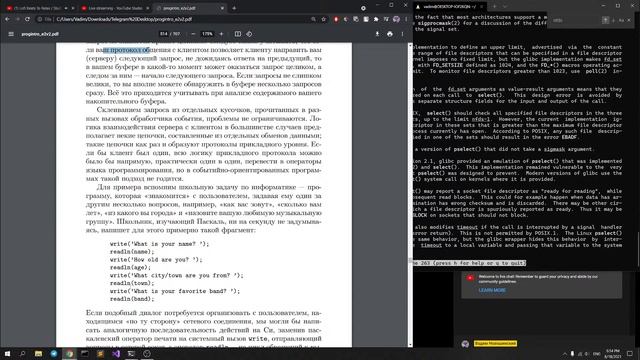Toggle case sensitivity in terminal search

pos(621,20)
